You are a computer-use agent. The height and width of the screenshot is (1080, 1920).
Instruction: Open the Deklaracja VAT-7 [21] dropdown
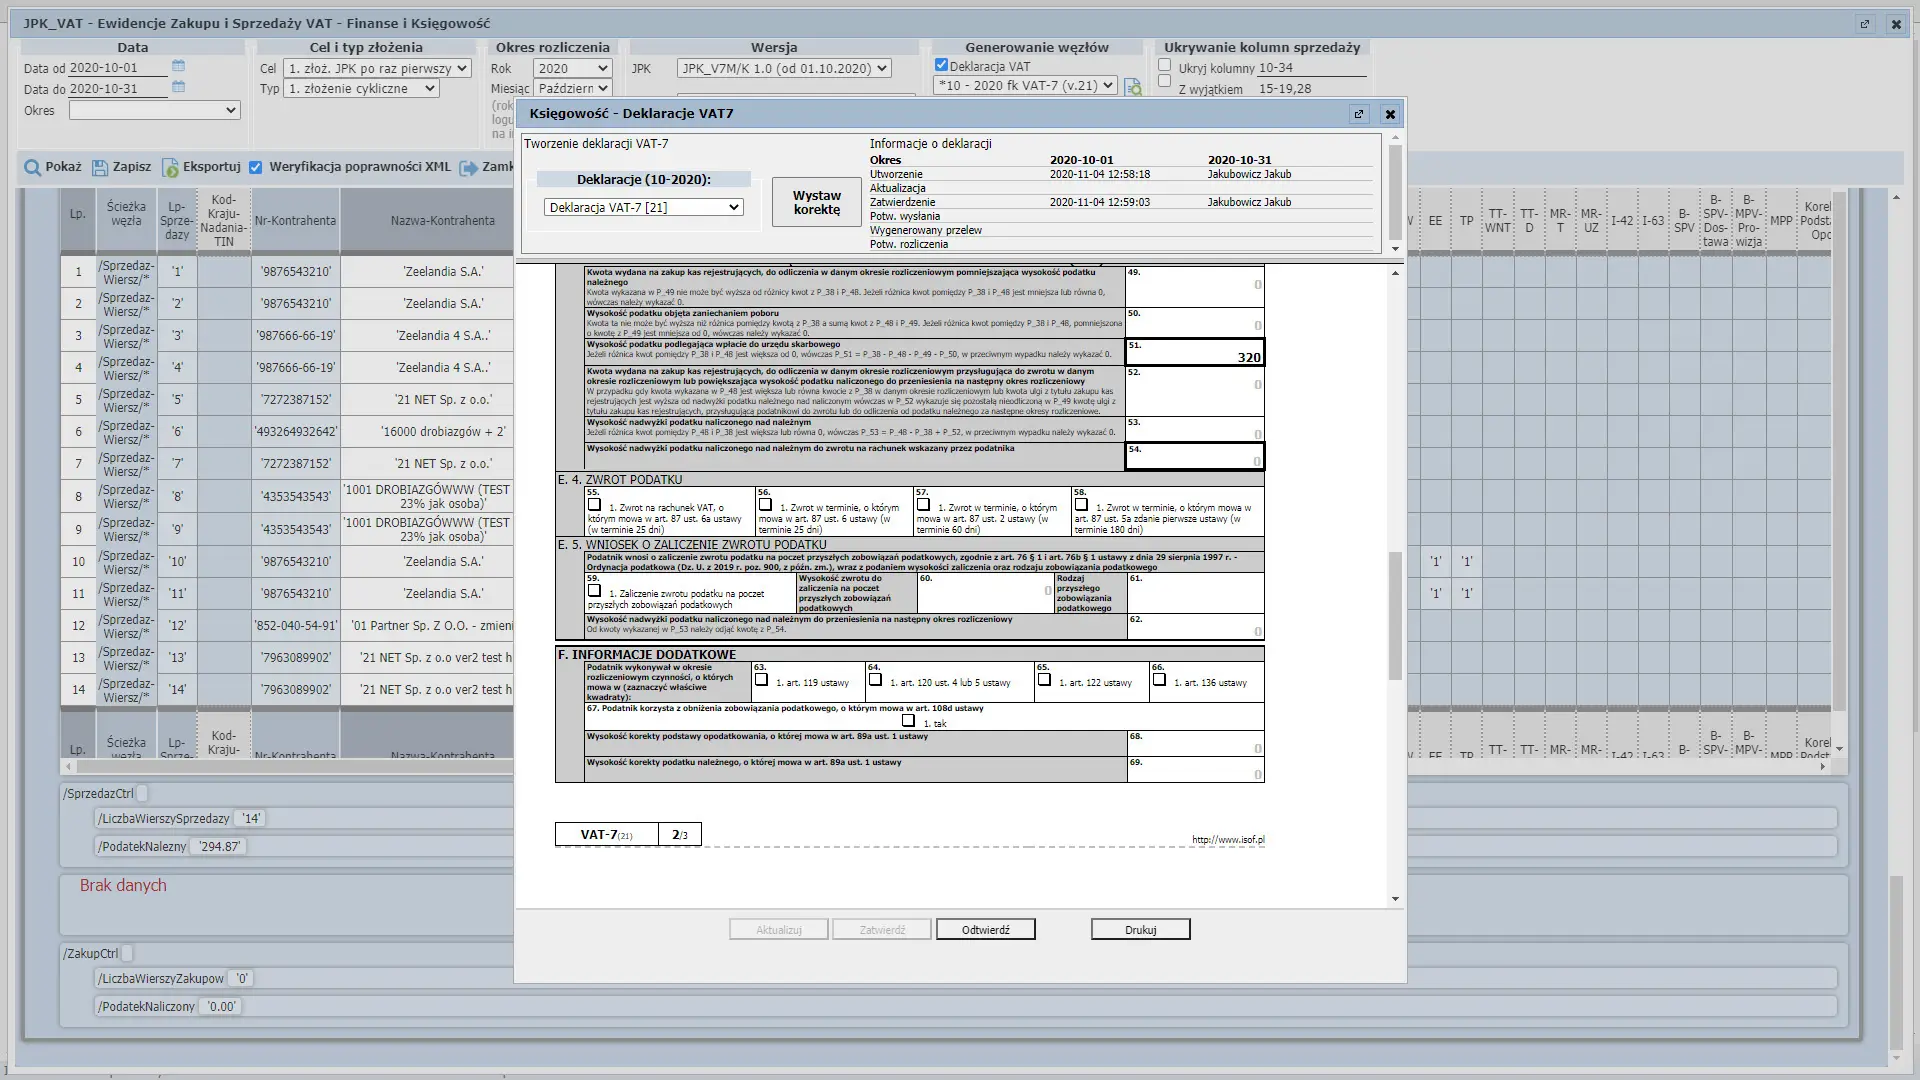[643, 207]
